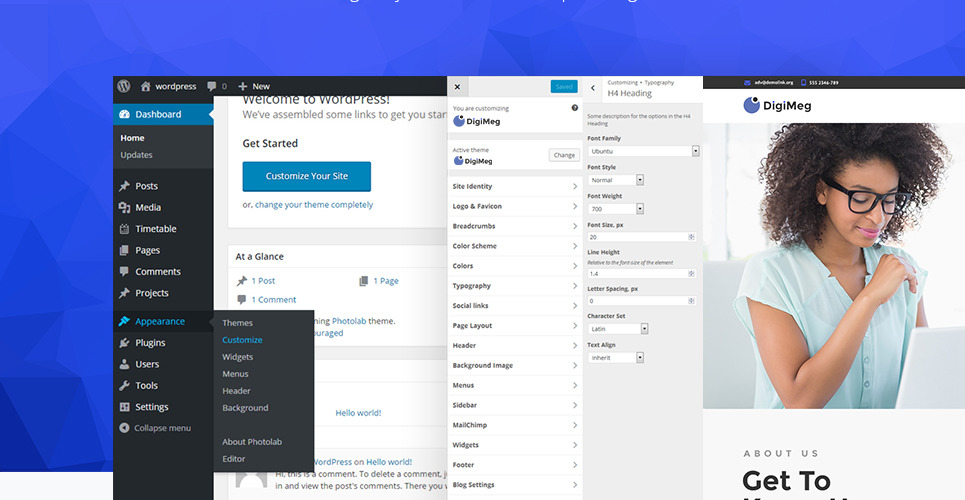Open the Font Family Ubuntu dropdown
Viewport: 965px width, 500px height.
pyautogui.click(x=643, y=151)
